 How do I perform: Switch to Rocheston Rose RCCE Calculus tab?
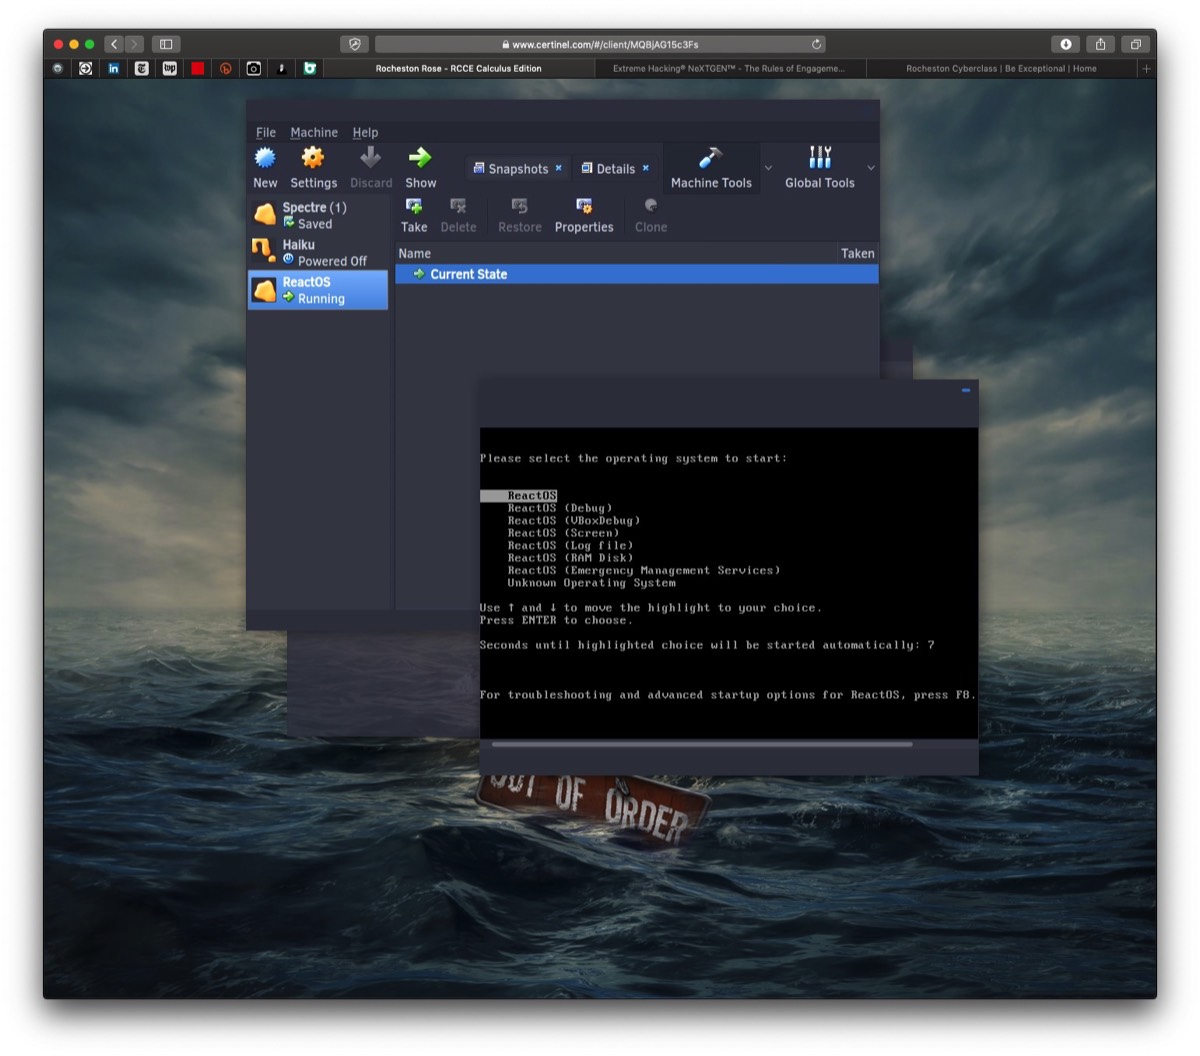459,69
